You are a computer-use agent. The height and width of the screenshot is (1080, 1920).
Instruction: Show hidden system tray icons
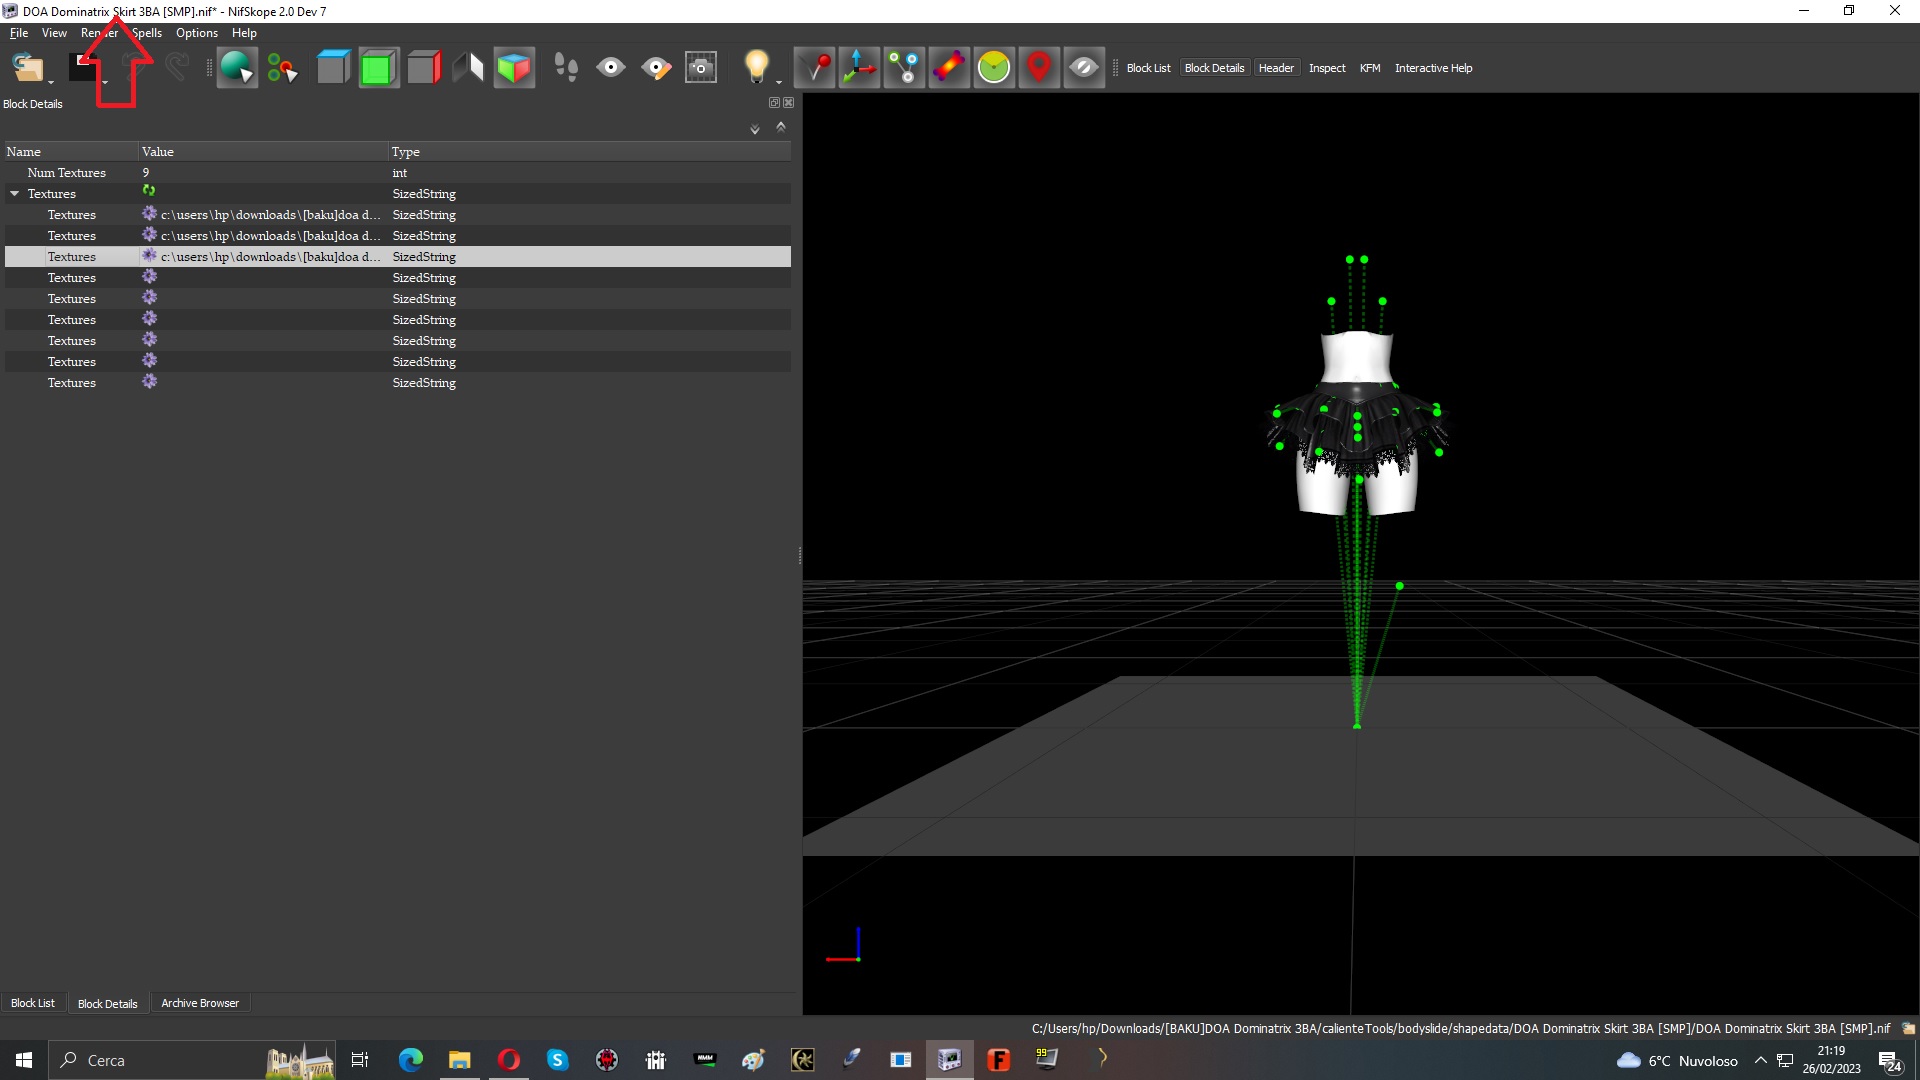point(1760,1060)
